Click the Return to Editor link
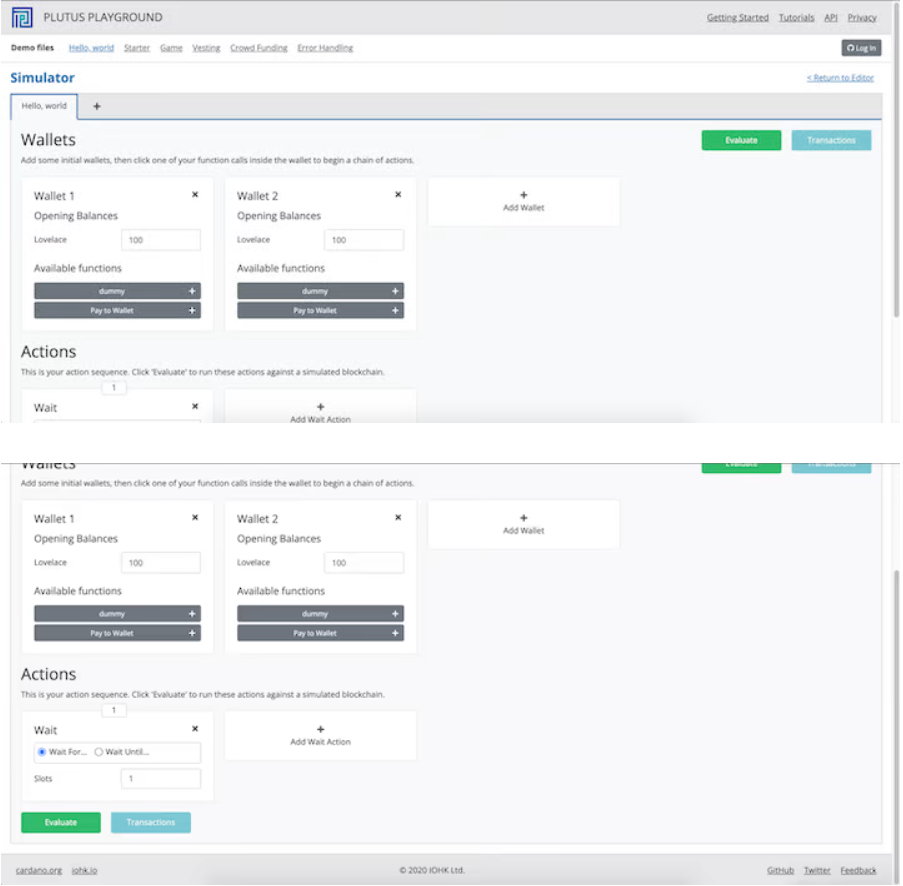903x886 pixels. [x=839, y=78]
